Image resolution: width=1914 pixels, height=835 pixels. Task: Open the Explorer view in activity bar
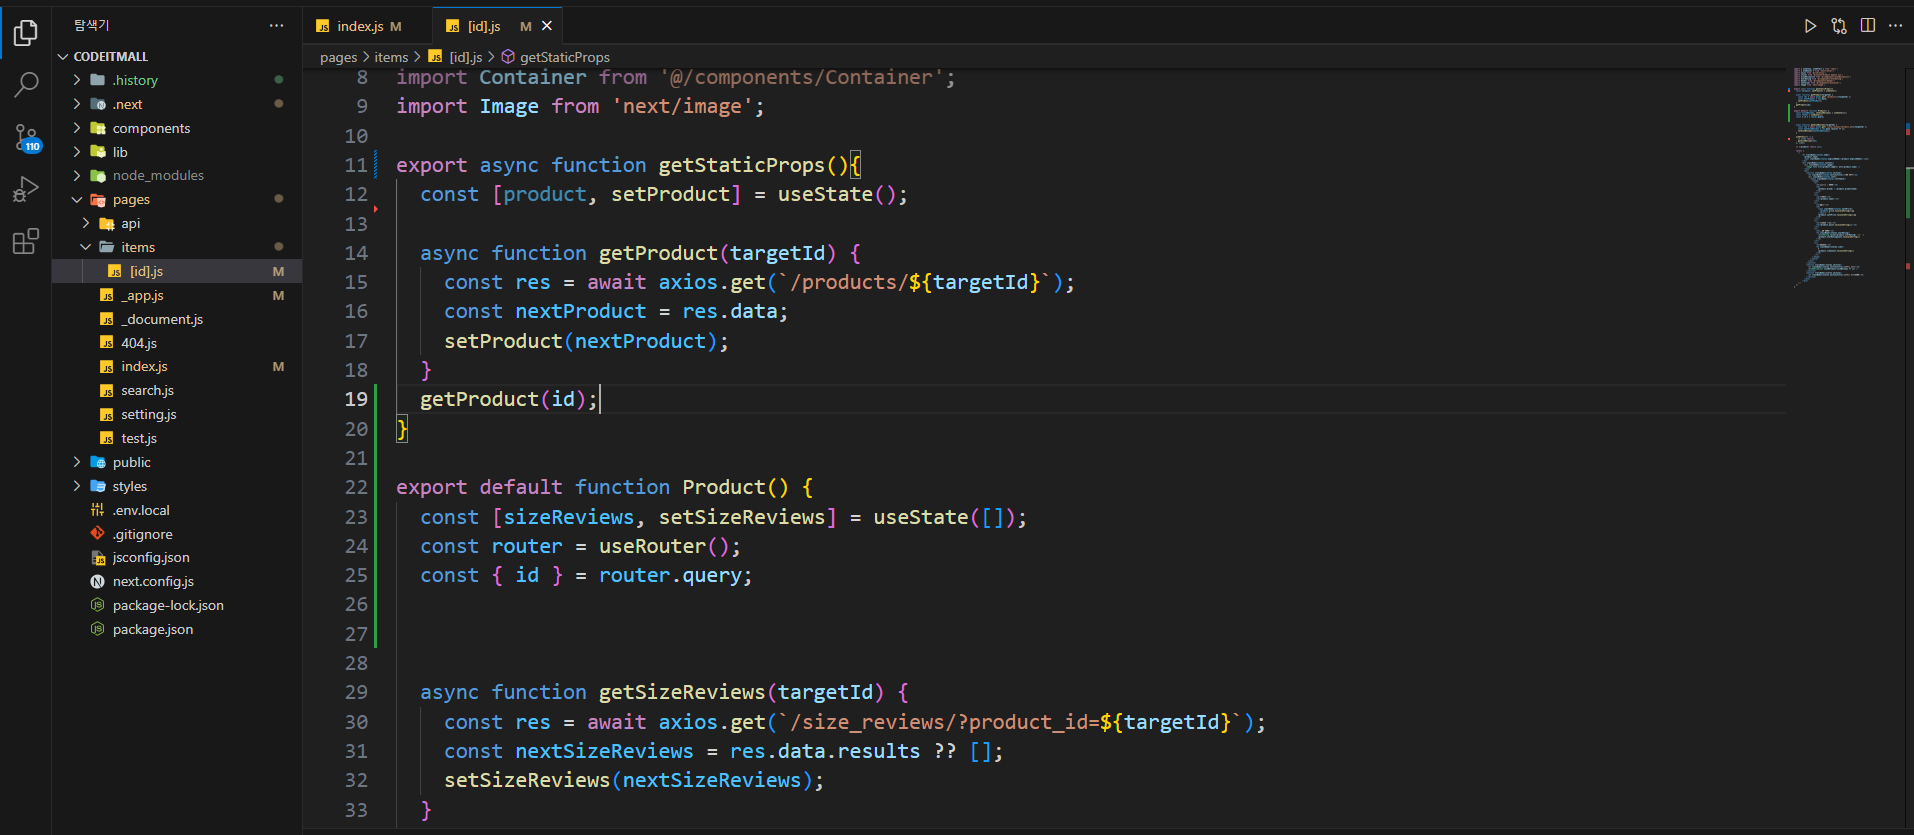26,34
